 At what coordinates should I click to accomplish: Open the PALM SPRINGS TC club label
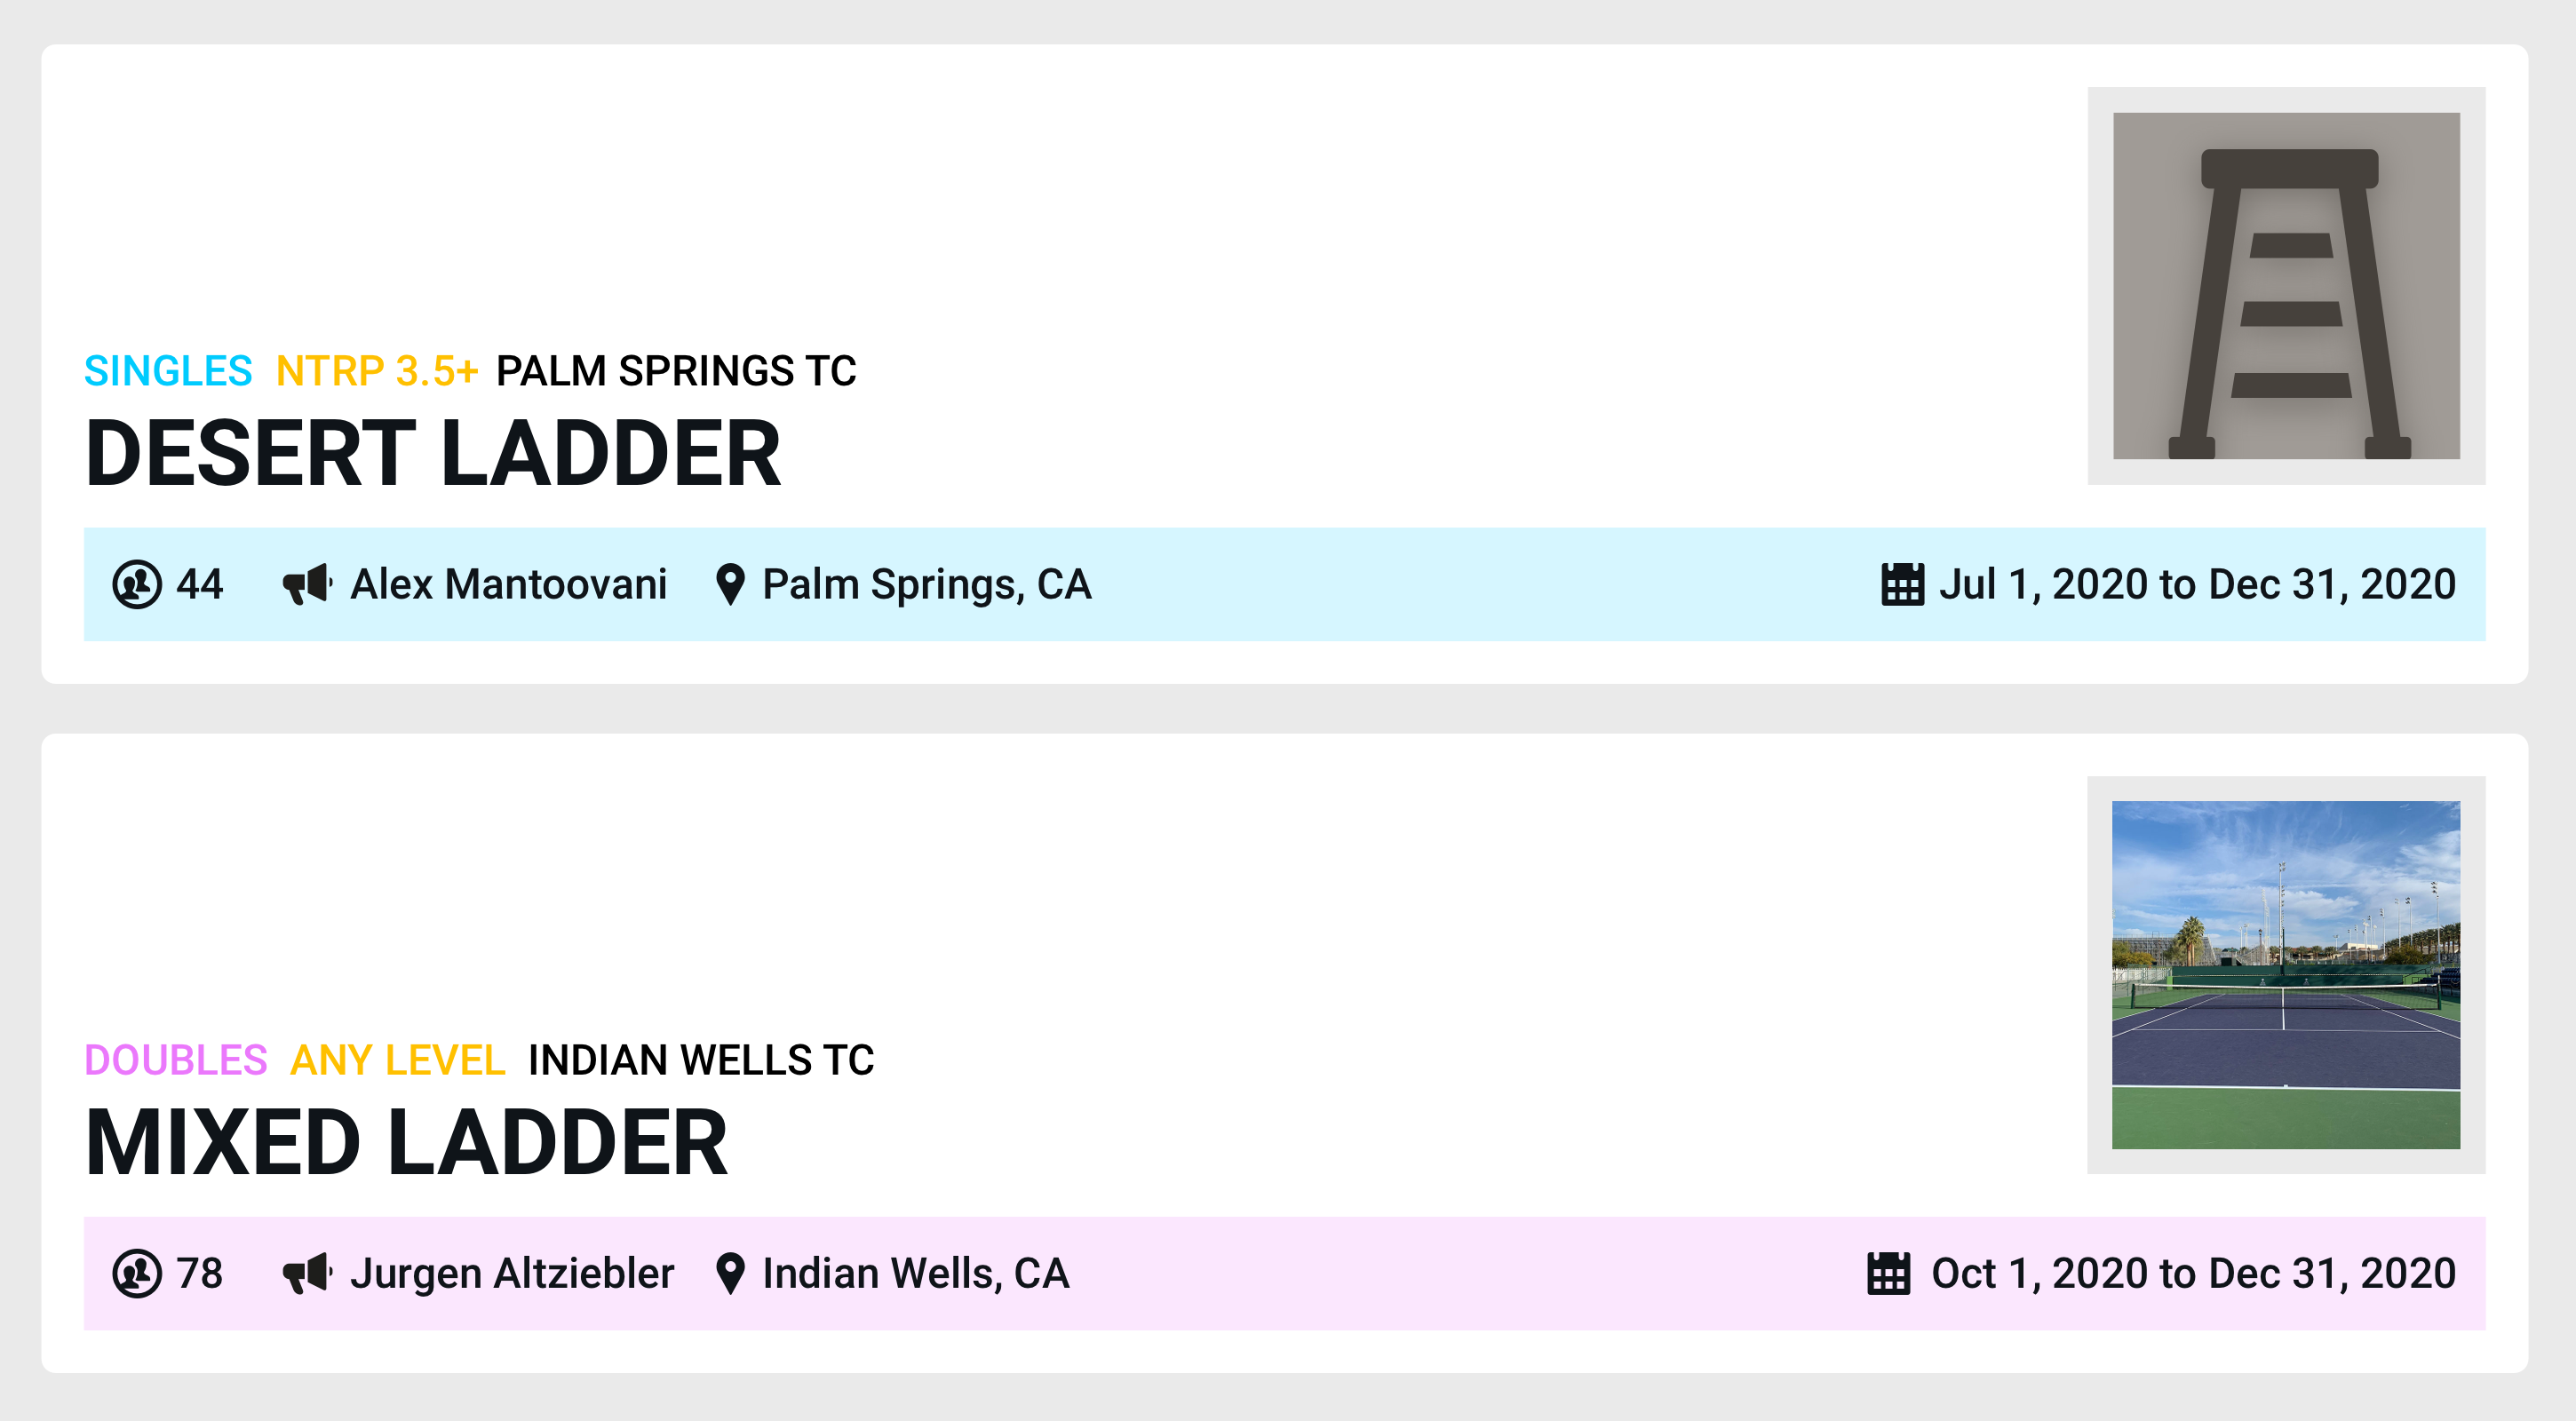676,371
